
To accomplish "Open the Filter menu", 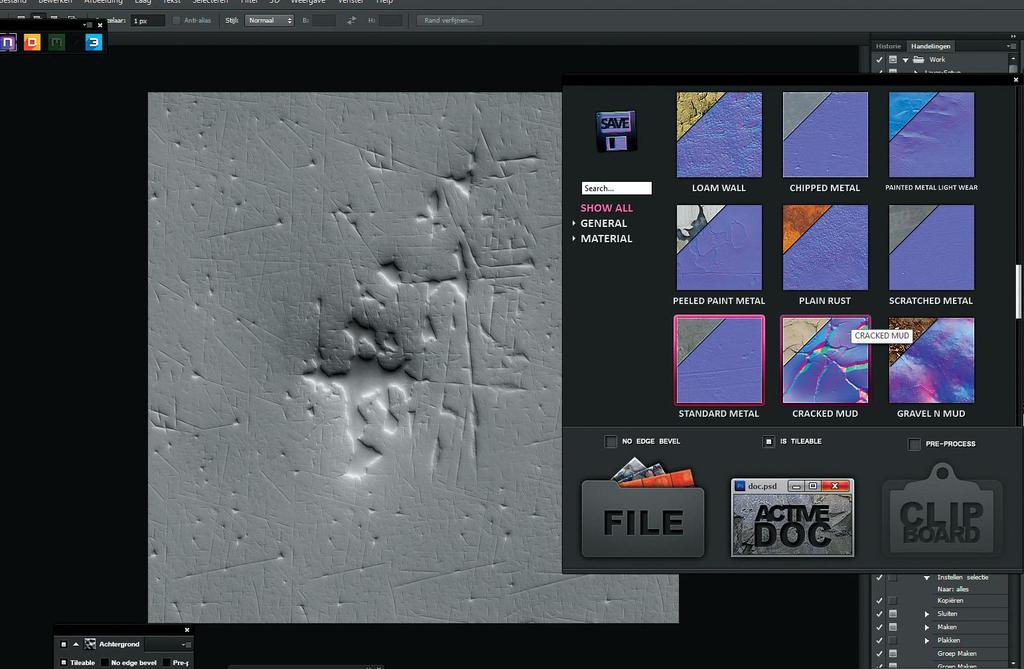I will tap(249, 2).
